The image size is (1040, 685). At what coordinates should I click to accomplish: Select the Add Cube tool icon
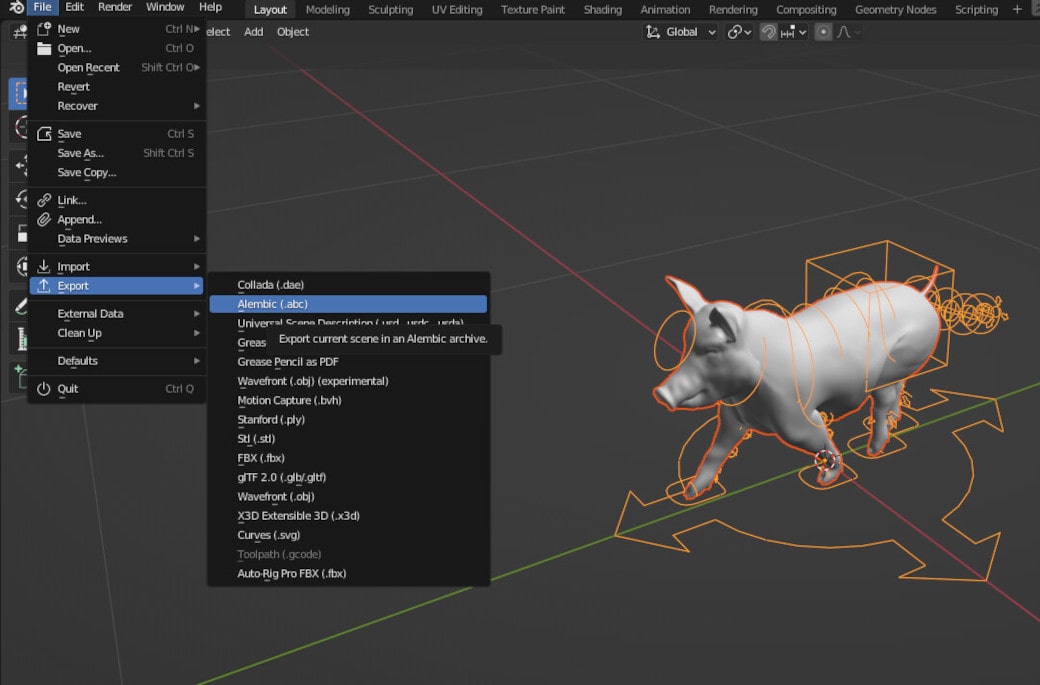18,377
